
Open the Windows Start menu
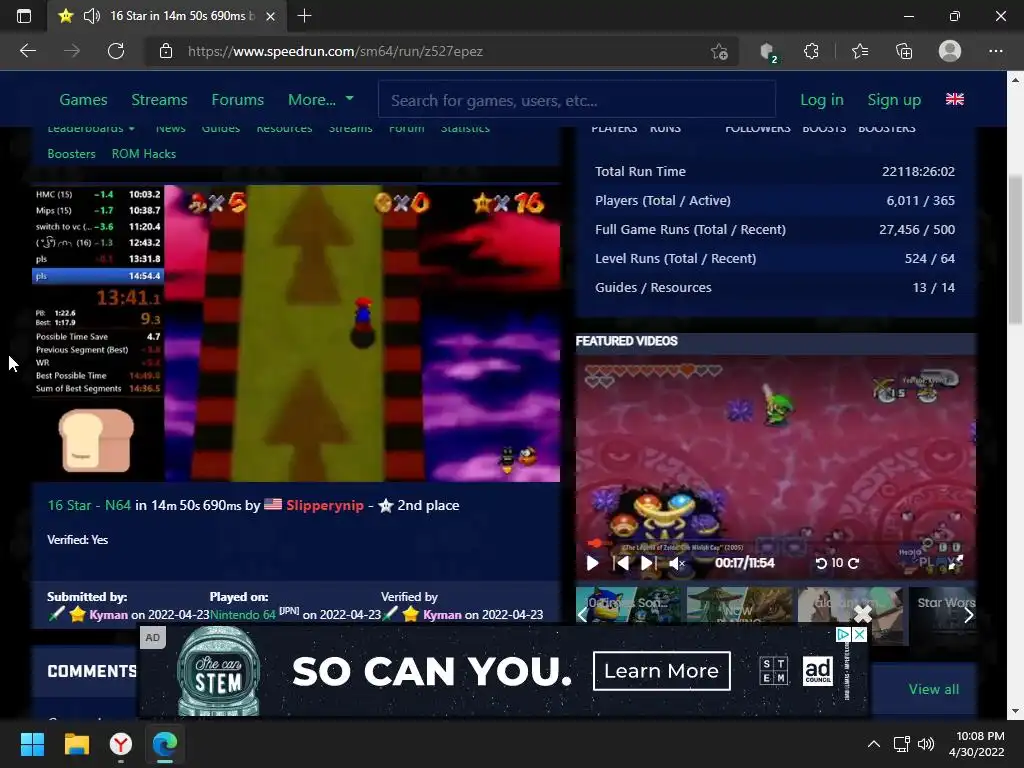point(32,744)
